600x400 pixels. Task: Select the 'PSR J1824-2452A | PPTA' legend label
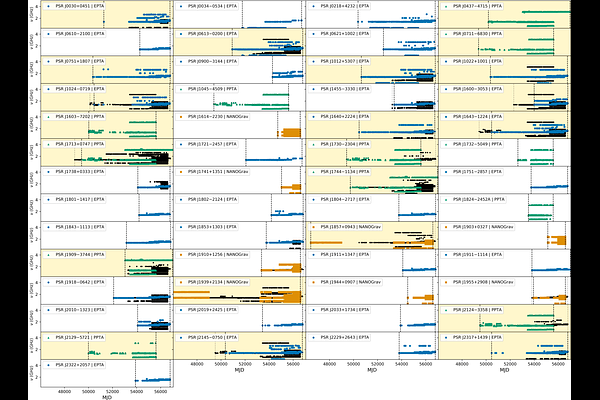(x=479, y=199)
